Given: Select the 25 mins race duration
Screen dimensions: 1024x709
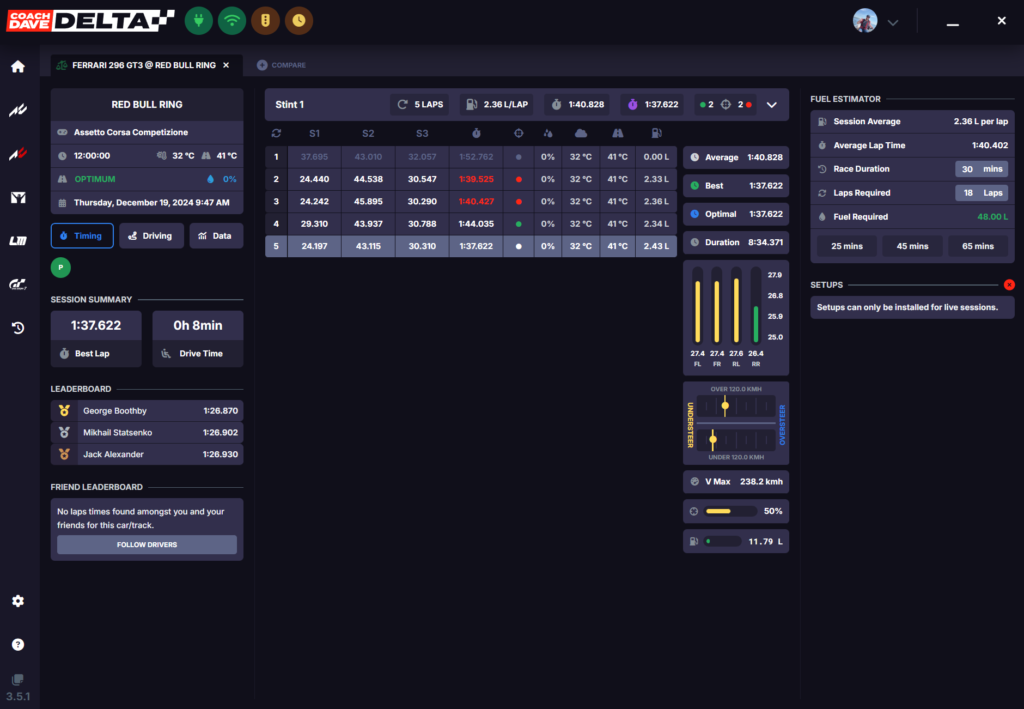Looking at the screenshot, I should point(846,246).
